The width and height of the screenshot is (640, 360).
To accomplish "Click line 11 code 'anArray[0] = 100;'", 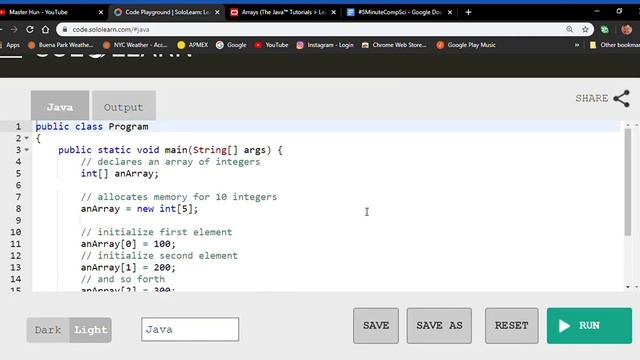I will [128, 244].
